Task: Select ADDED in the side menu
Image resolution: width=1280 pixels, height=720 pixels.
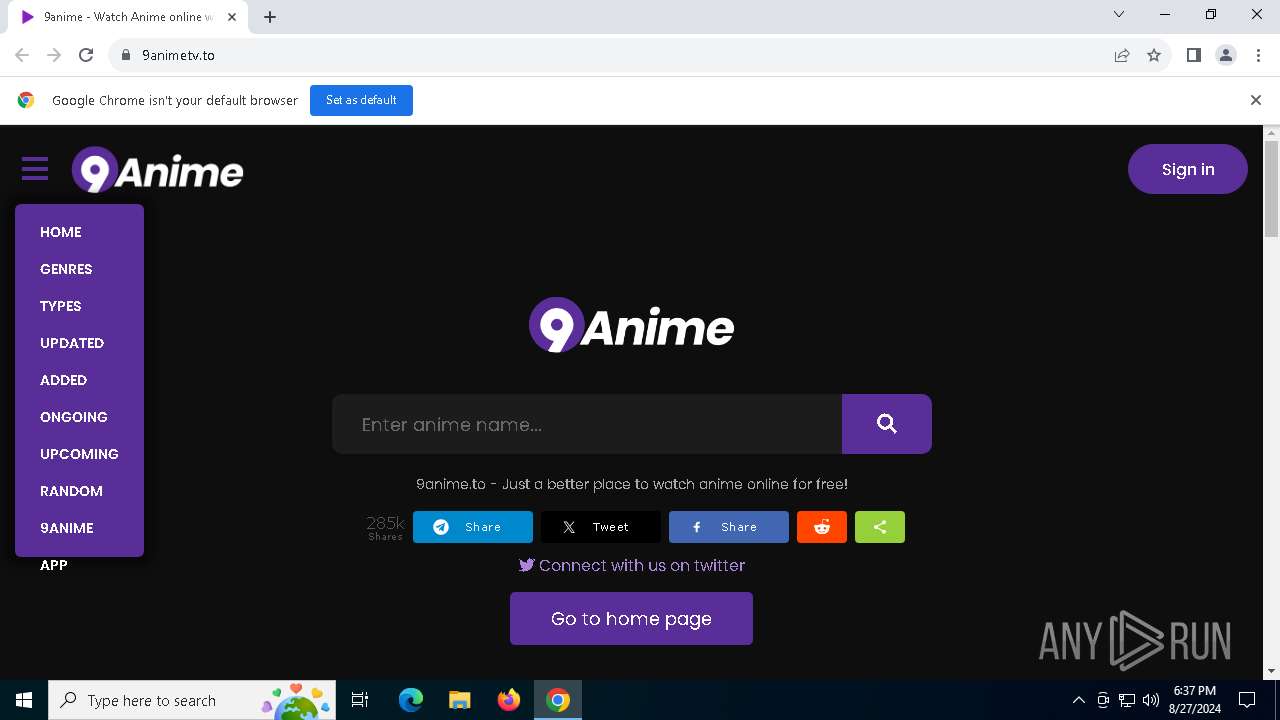Action: (64, 380)
